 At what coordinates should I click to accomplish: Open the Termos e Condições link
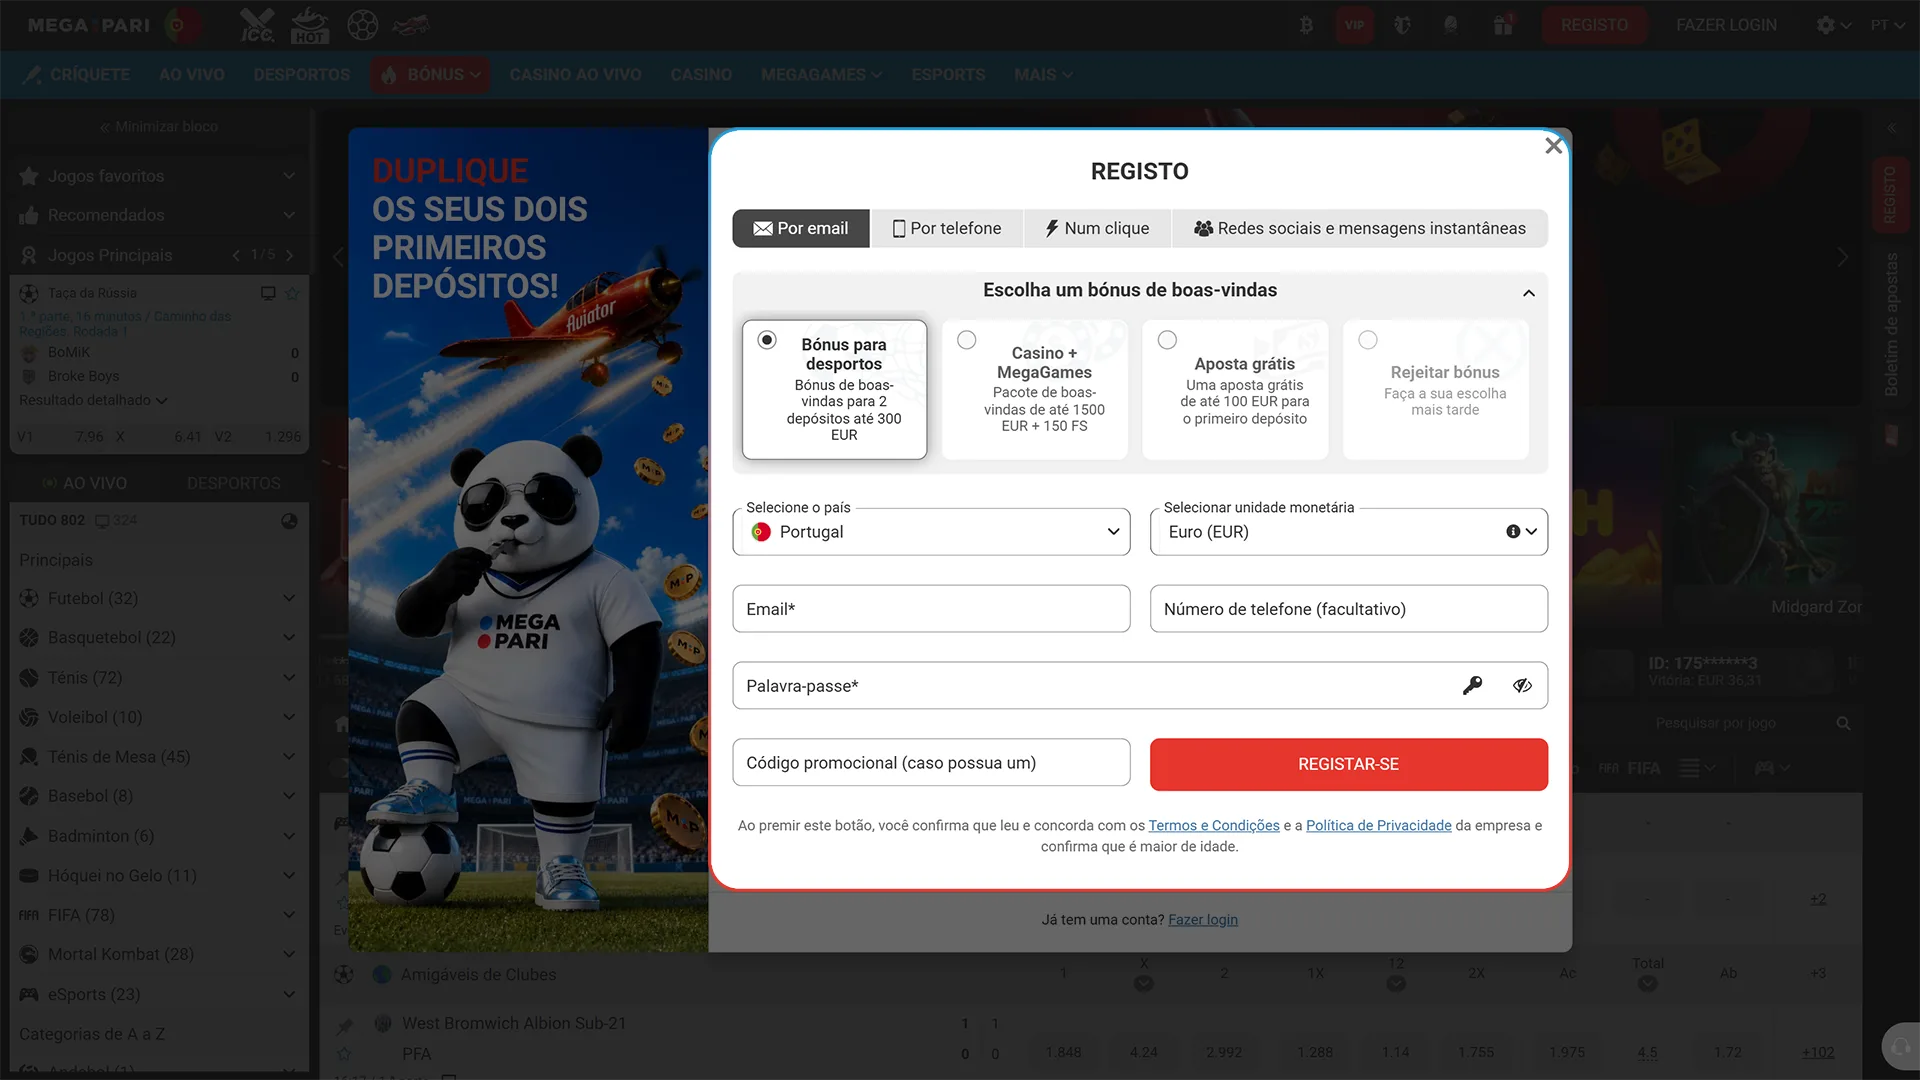click(1214, 825)
